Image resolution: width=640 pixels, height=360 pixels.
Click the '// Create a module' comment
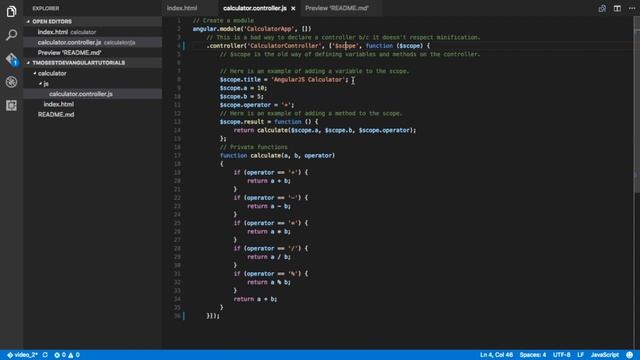click(223, 20)
